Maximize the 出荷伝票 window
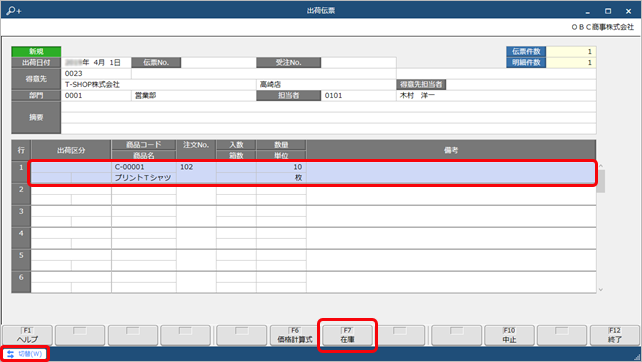Screen dimensions: 642x362 [x=608, y=11]
